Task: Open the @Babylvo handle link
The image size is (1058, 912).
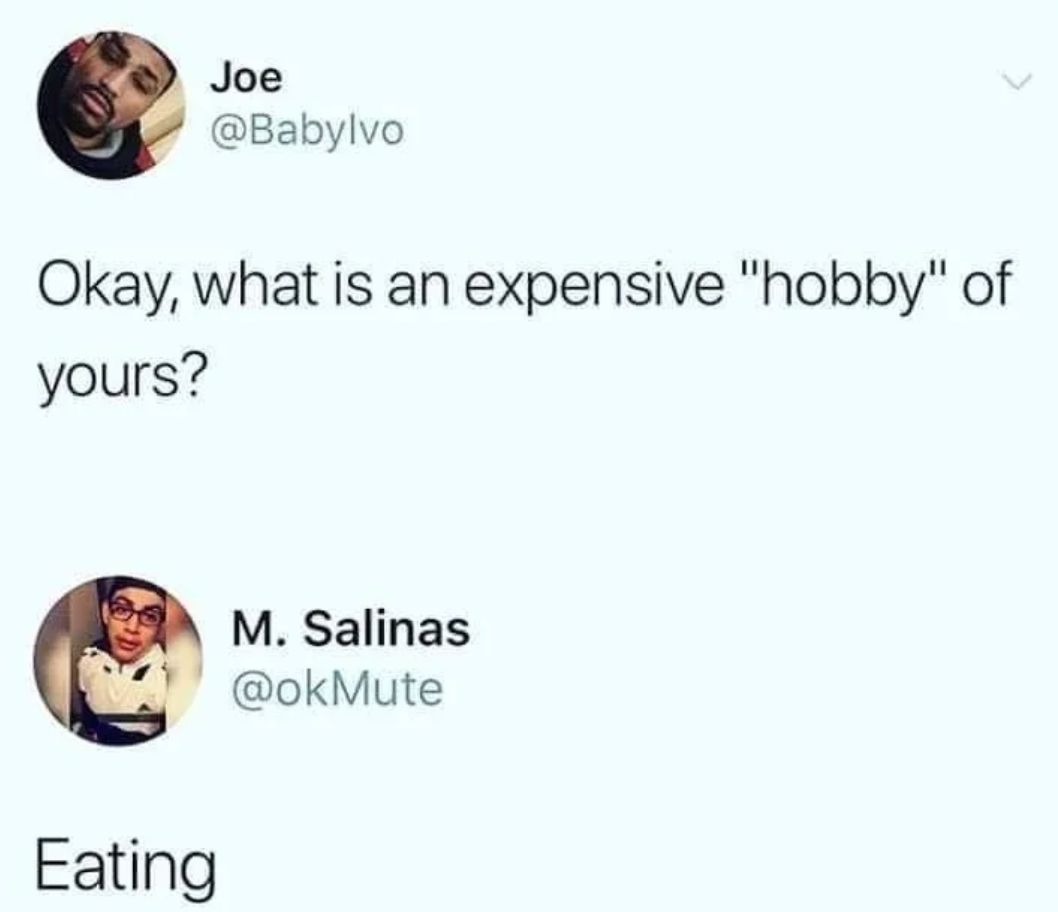Action: click(308, 130)
